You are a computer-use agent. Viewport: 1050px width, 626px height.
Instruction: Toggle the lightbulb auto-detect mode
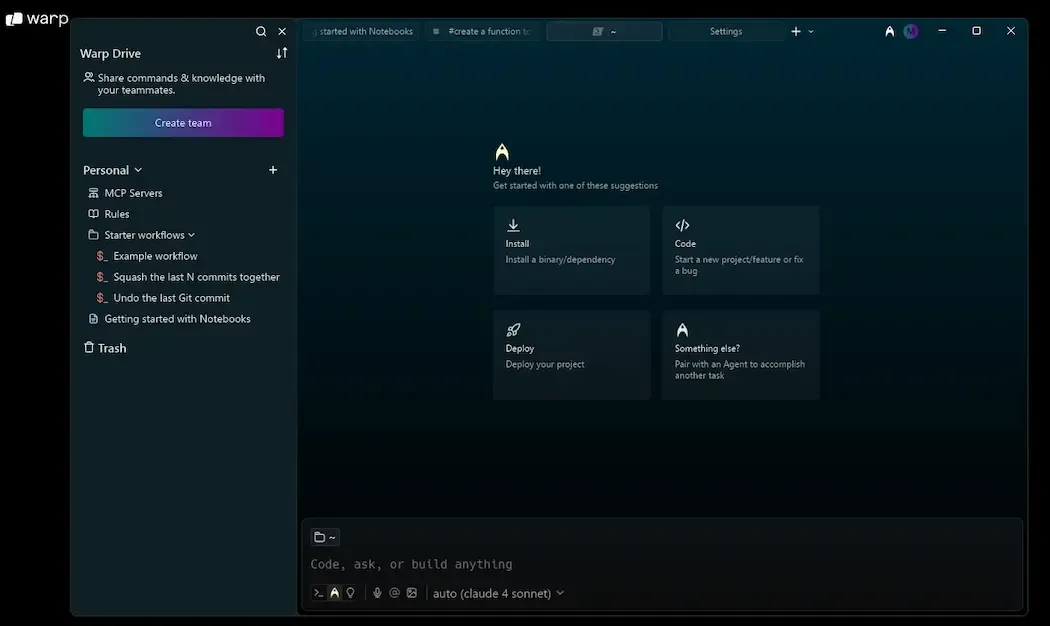click(x=350, y=593)
